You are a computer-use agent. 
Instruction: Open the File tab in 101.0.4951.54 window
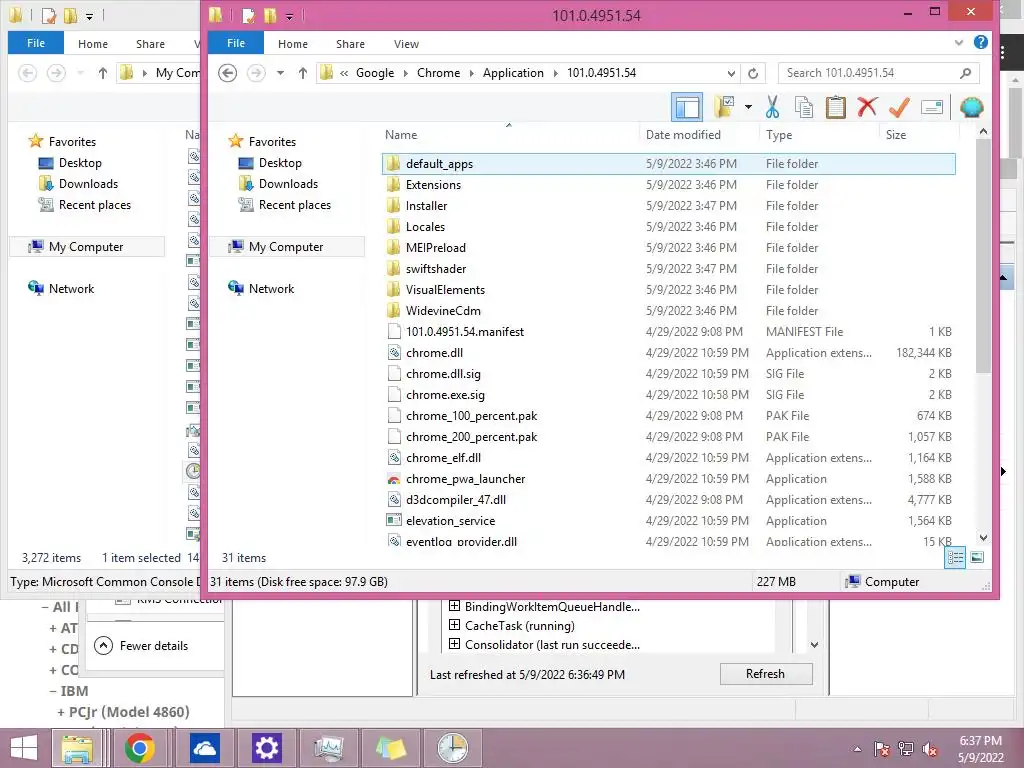[x=236, y=43]
